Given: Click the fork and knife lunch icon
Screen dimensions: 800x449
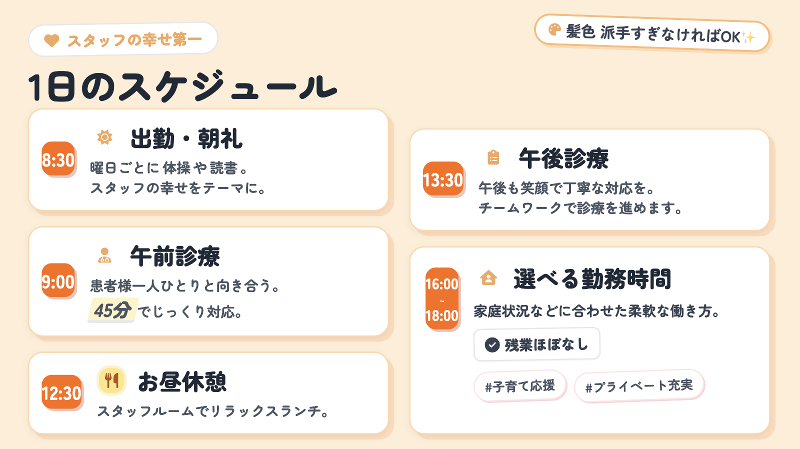Looking at the screenshot, I should point(111,380).
